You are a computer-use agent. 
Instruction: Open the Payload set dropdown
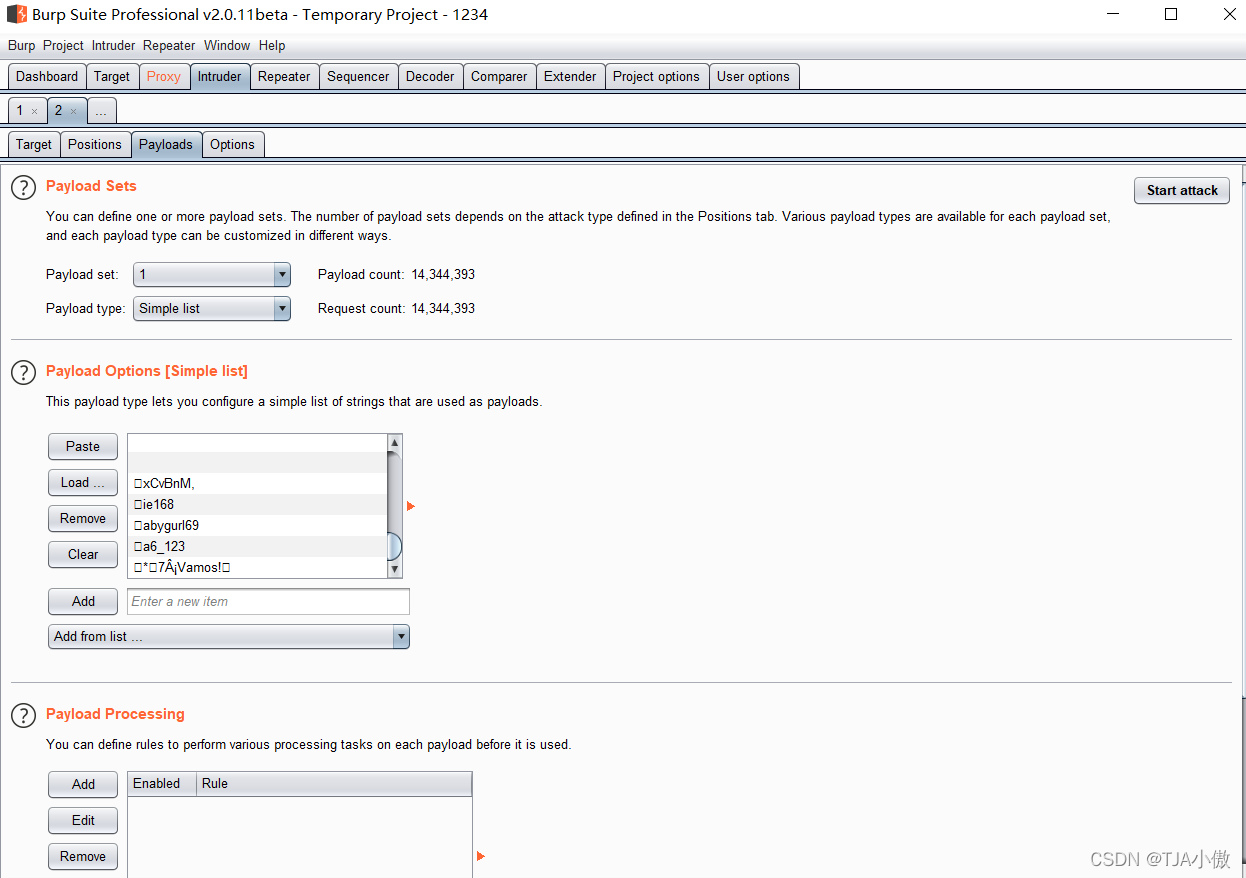[212, 274]
